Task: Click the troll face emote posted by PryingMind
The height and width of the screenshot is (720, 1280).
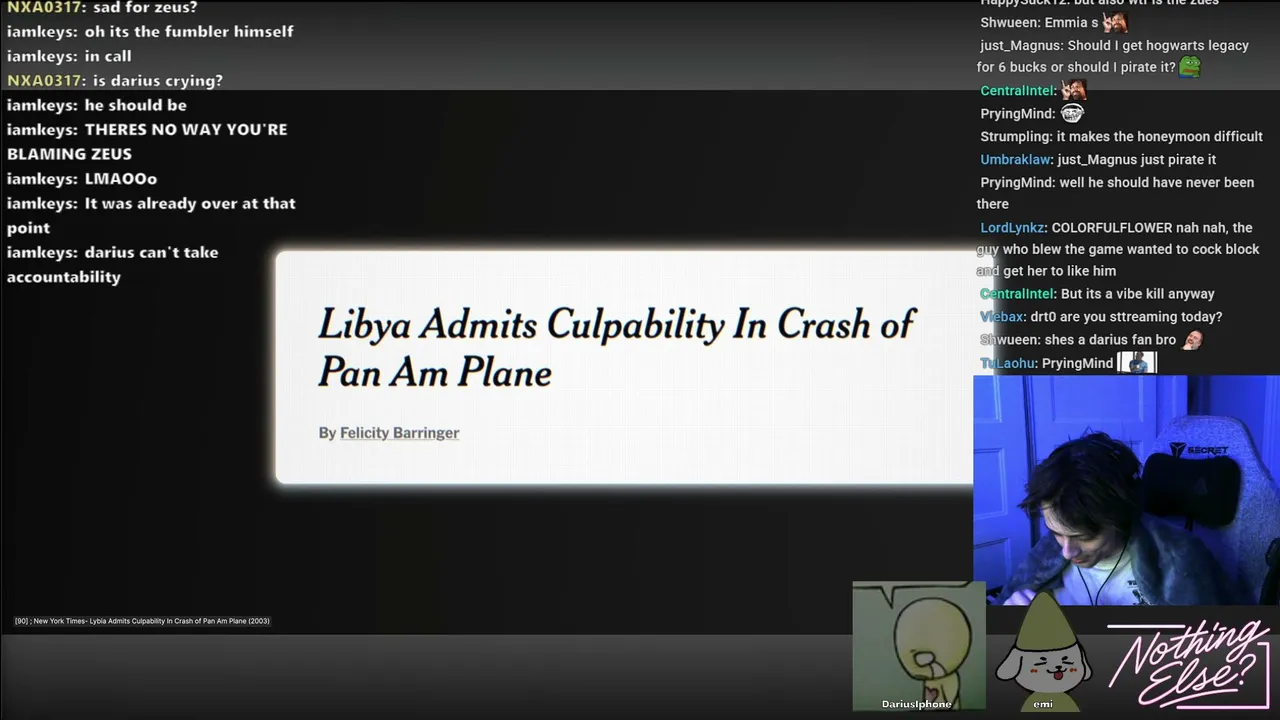Action: [x=1072, y=113]
